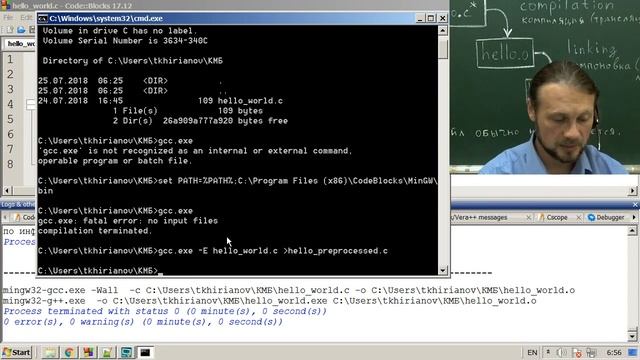Close the Cscope tab
This screenshot has width=640, height=360.
578,218
